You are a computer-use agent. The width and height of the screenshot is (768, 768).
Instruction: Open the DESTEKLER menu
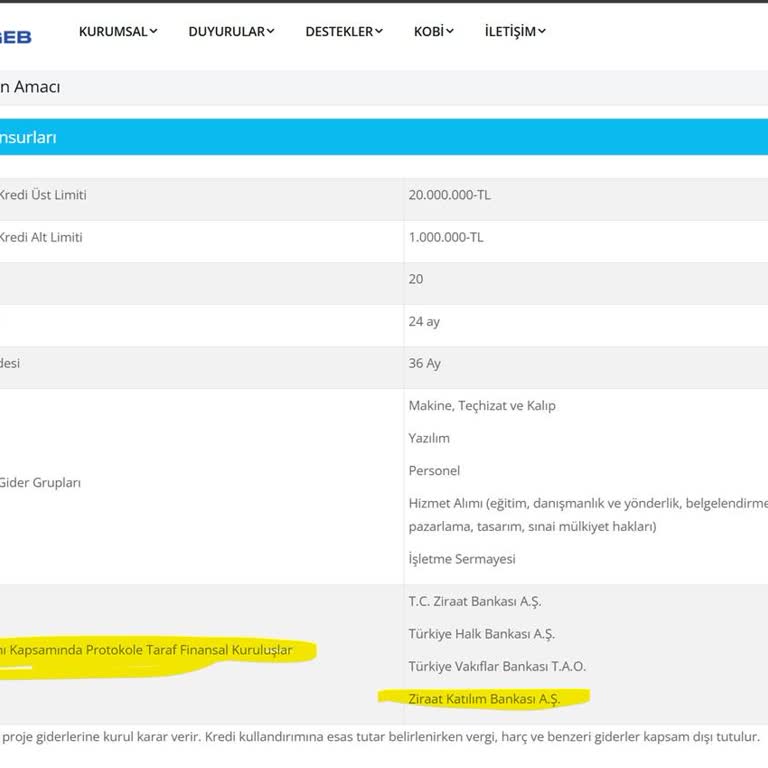tap(344, 31)
